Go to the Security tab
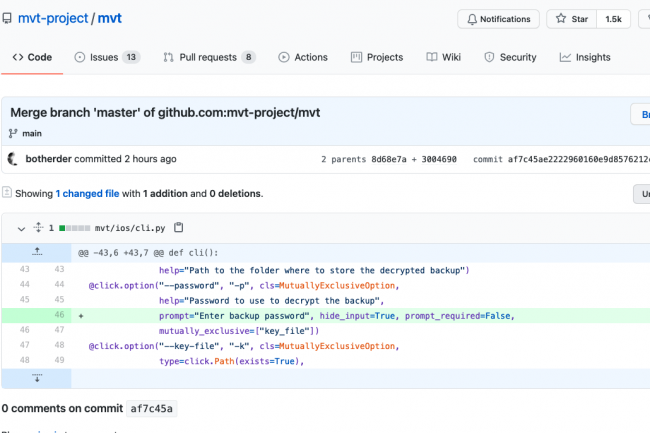Screen dimensions: 650x433 pos(509,57)
